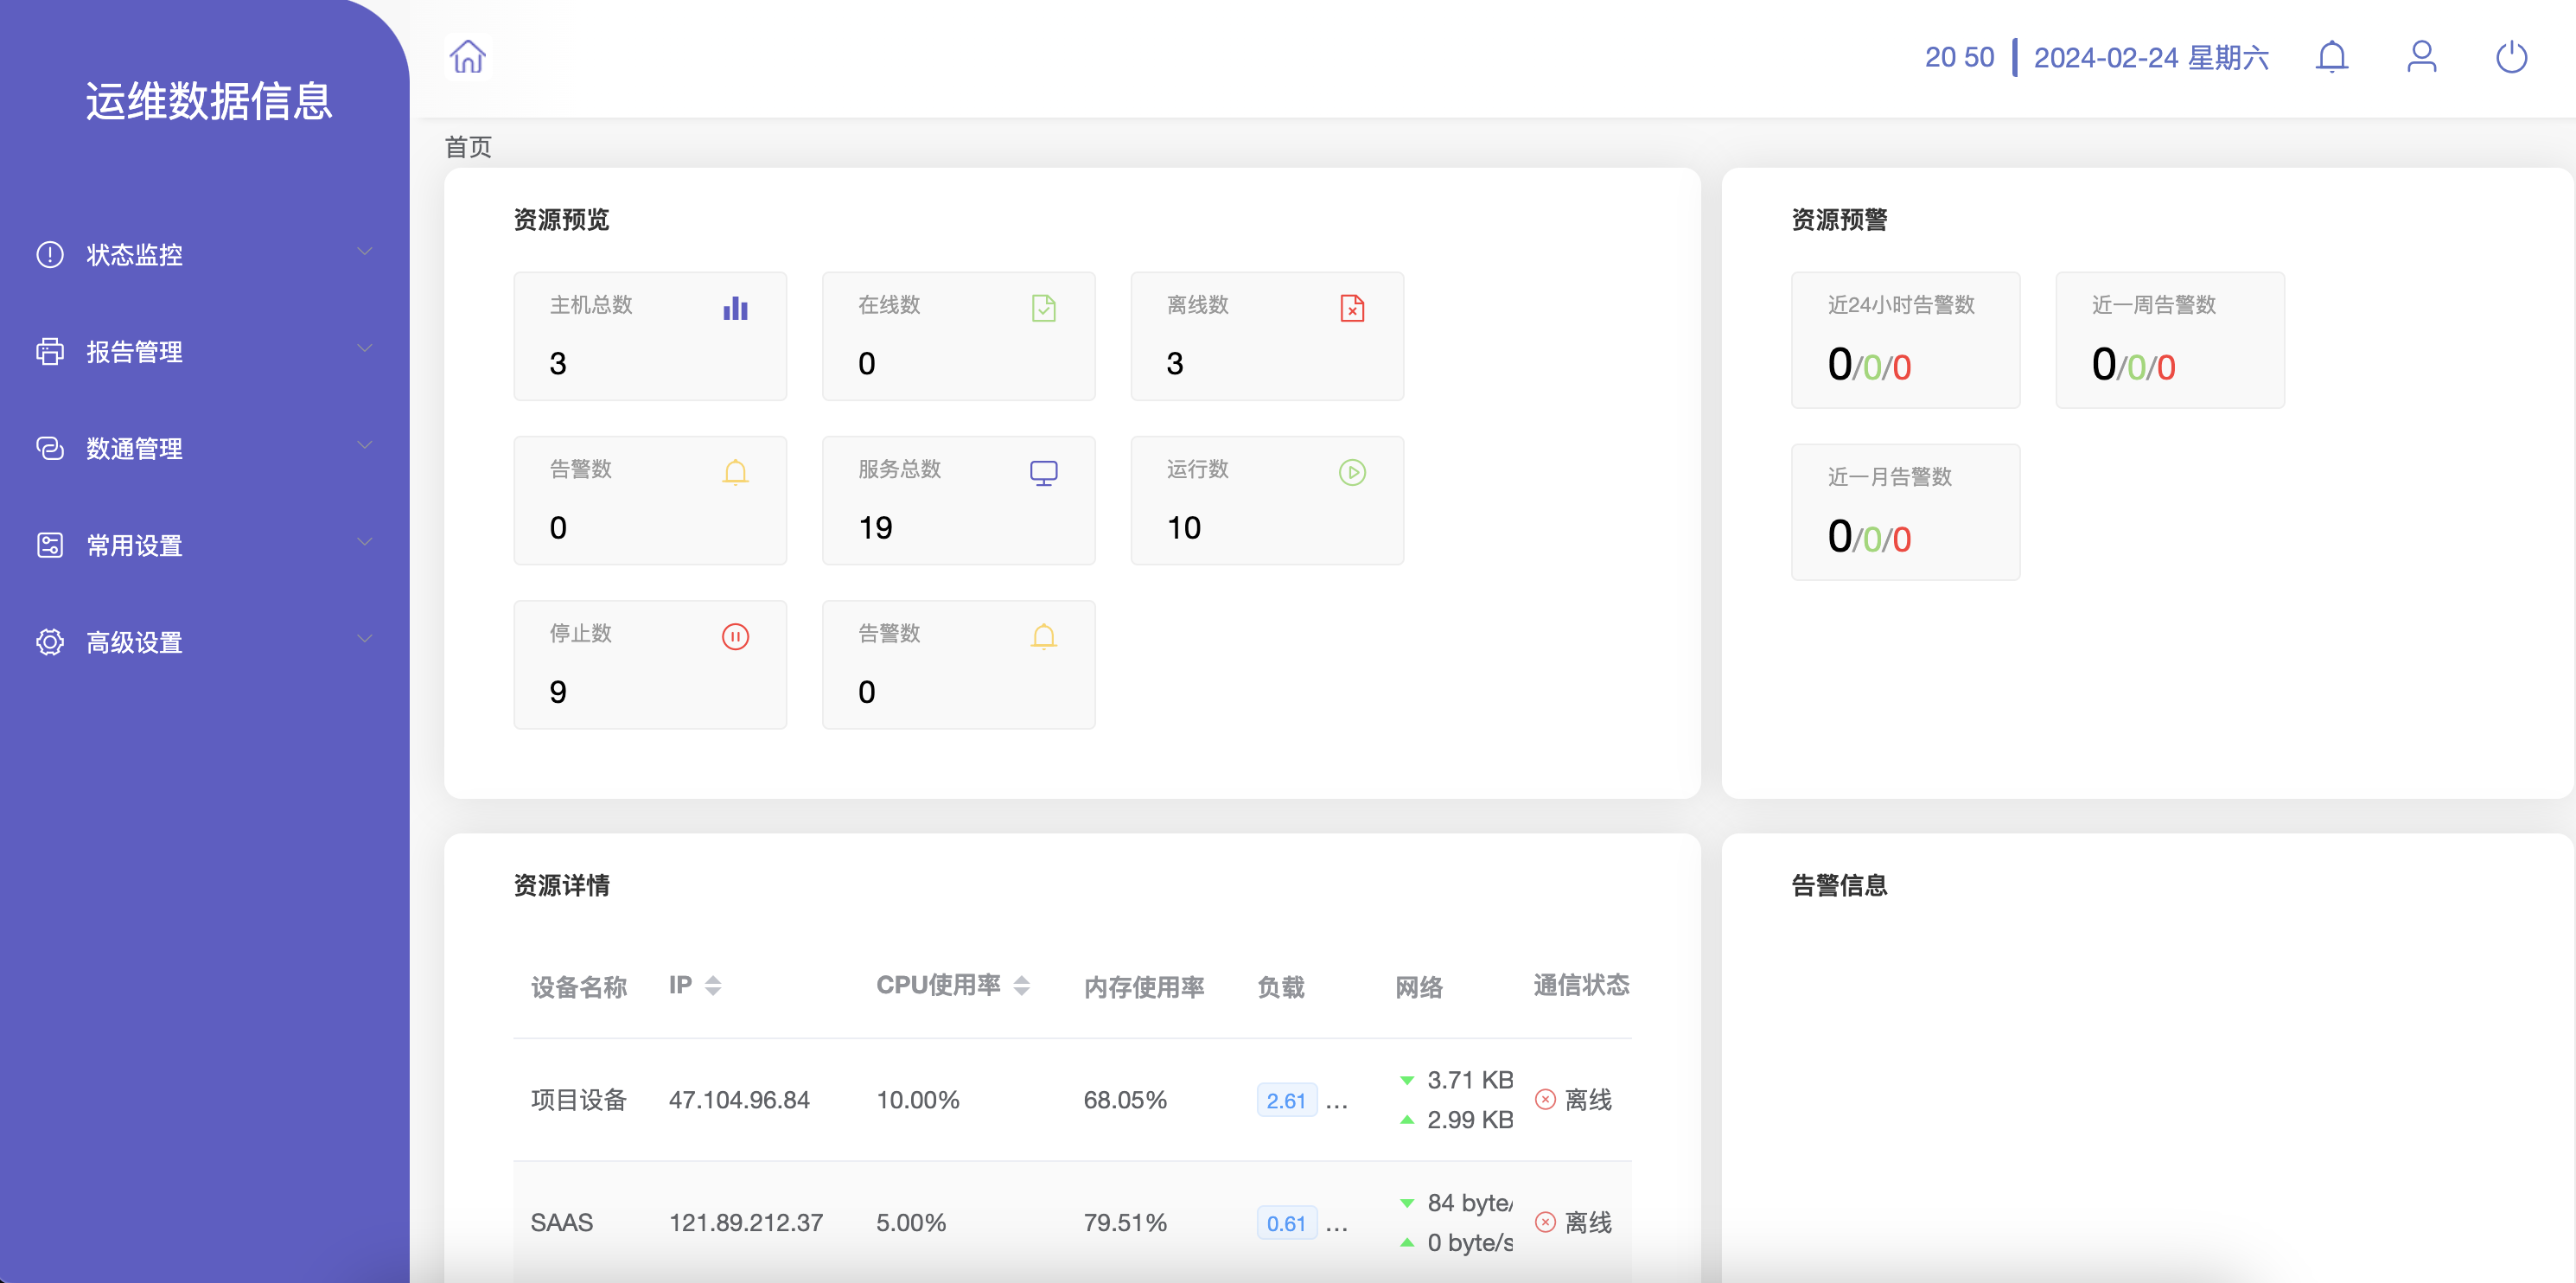2576x1283 pixels.
Task: Click the 报告管理 printer icon
Action: point(50,351)
